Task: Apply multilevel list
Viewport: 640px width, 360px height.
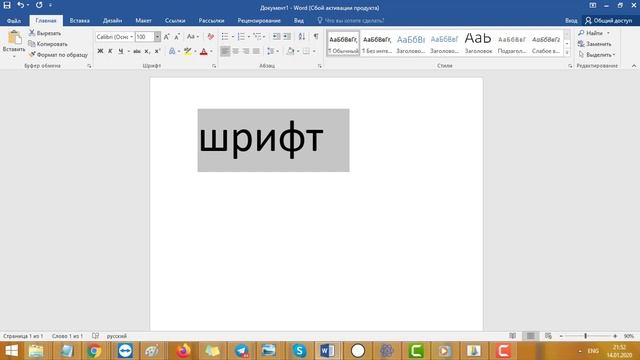Action: pyautogui.click(x=257, y=37)
